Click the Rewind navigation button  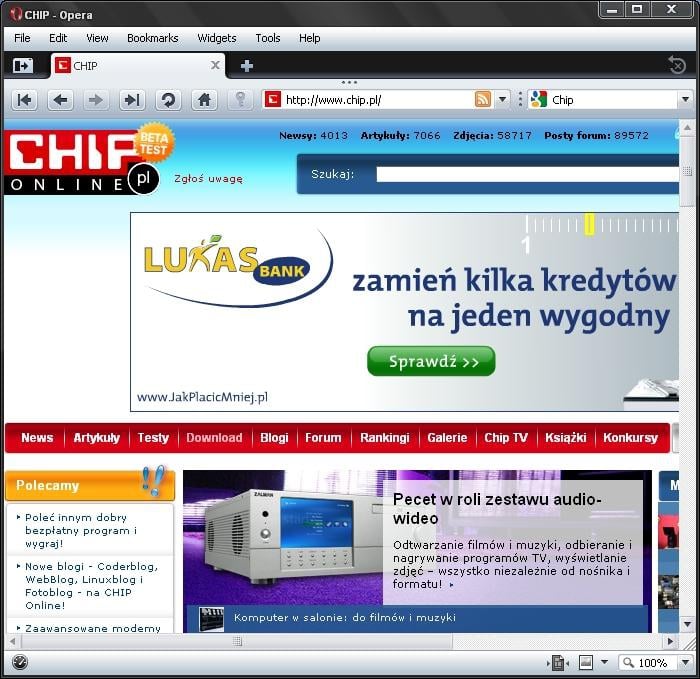click(x=24, y=100)
